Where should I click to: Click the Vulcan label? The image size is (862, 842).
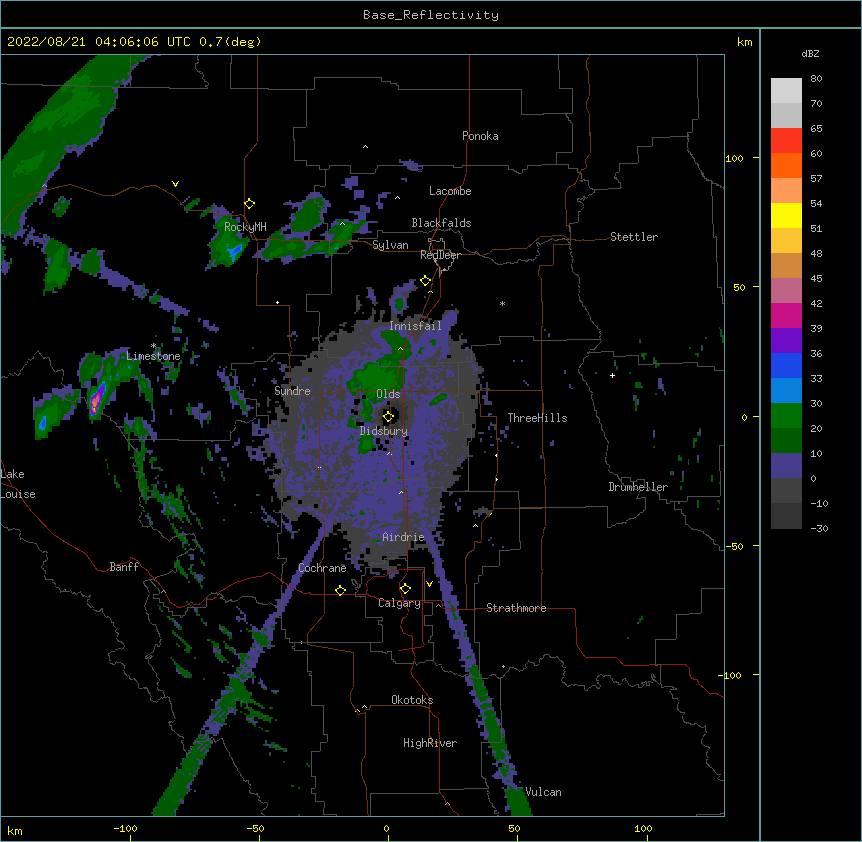tap(543, 792)
